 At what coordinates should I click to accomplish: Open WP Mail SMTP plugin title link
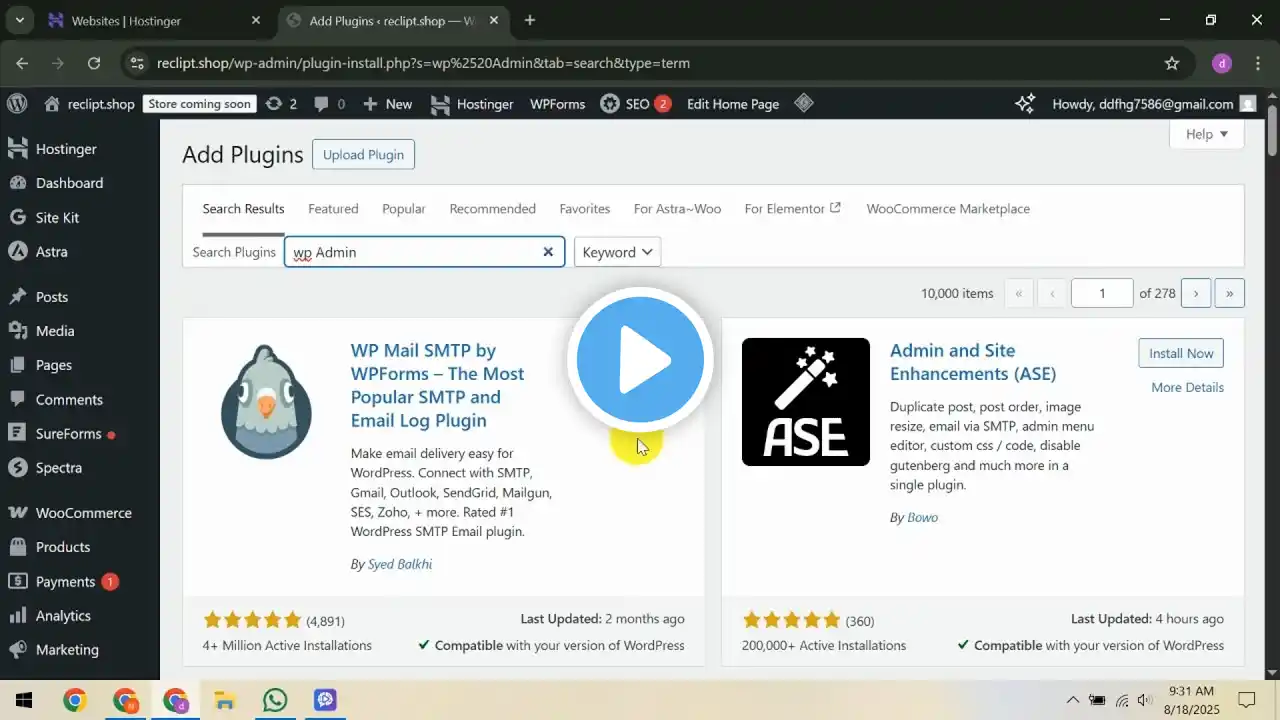[x=437, y=385]
